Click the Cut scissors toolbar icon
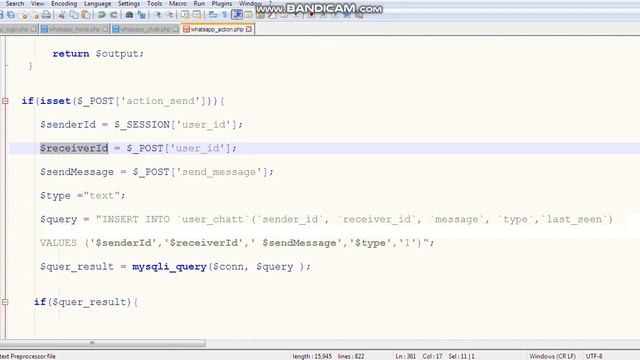640x360 pixels. pos(62,15)
